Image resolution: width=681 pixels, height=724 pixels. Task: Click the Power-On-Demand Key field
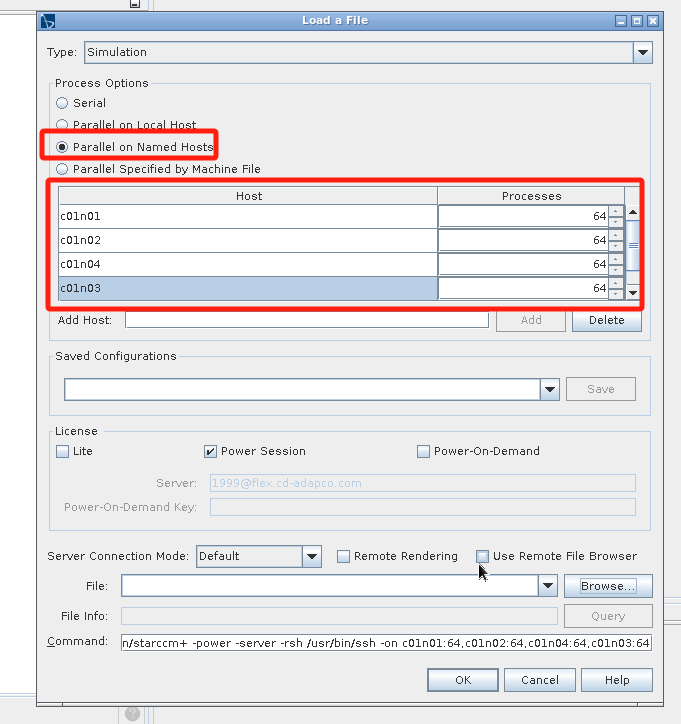click(x=422, y=507)
